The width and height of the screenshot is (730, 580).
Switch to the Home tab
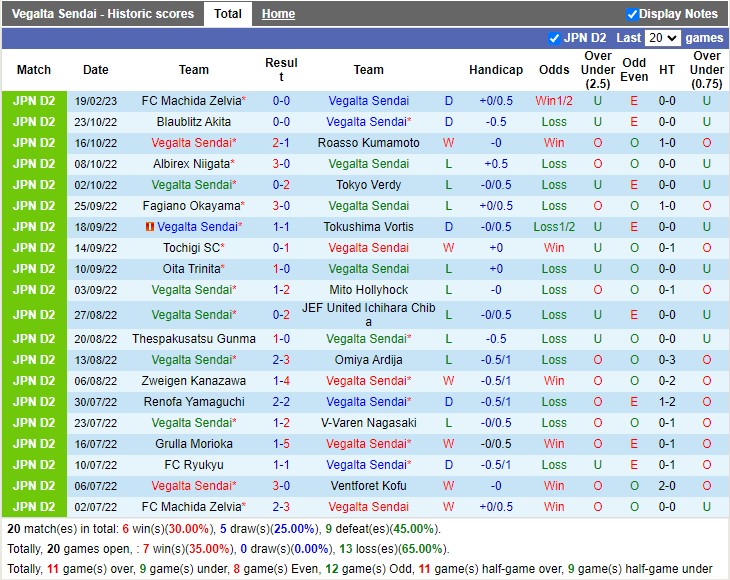click(x=278, y=14)
